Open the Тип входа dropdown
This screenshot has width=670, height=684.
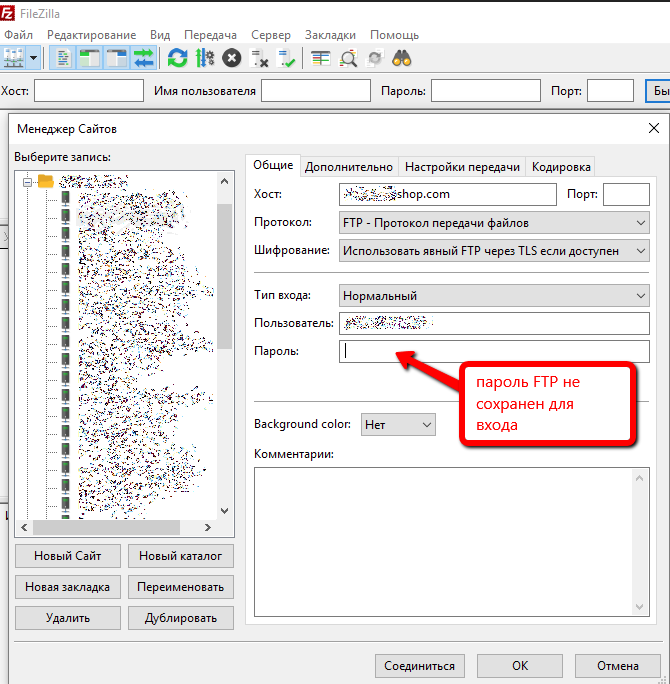494,296
